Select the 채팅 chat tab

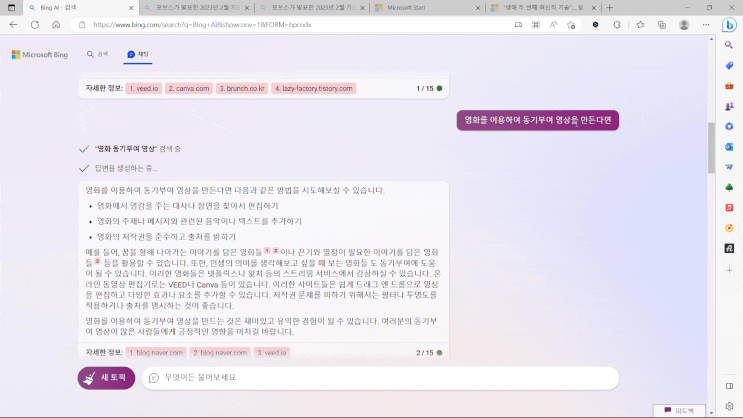coord(138,54)
